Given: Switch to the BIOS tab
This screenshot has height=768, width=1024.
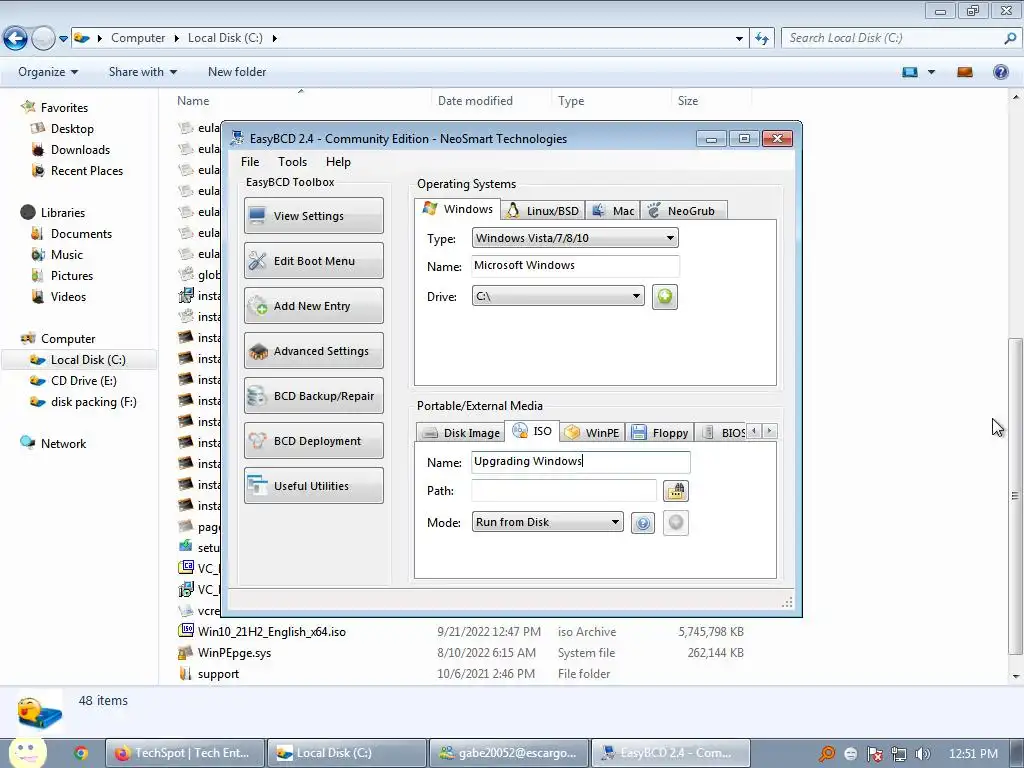Looking at the screenshot, I should click(x=721, y=432).
